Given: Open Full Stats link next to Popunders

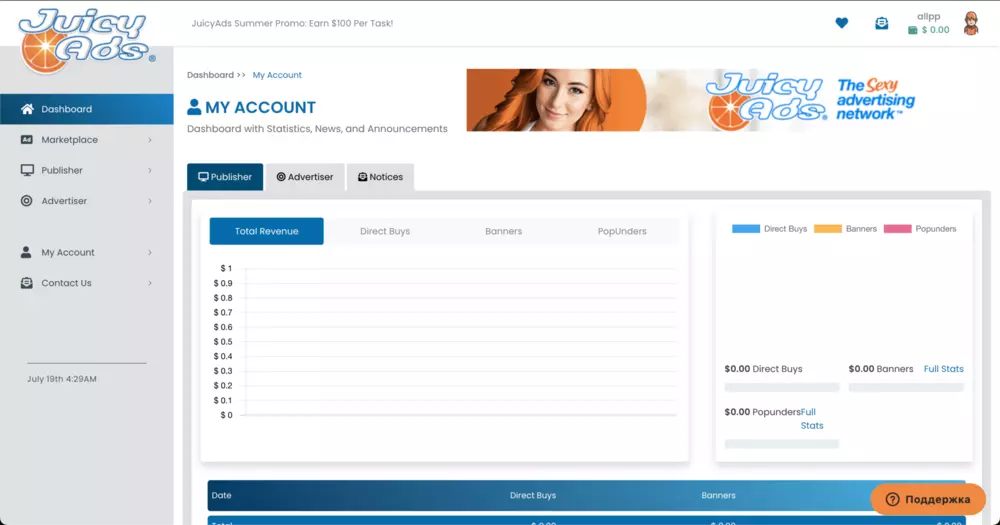Looking at the screenshot, I should pyautogui.click(x=811, y=418).
